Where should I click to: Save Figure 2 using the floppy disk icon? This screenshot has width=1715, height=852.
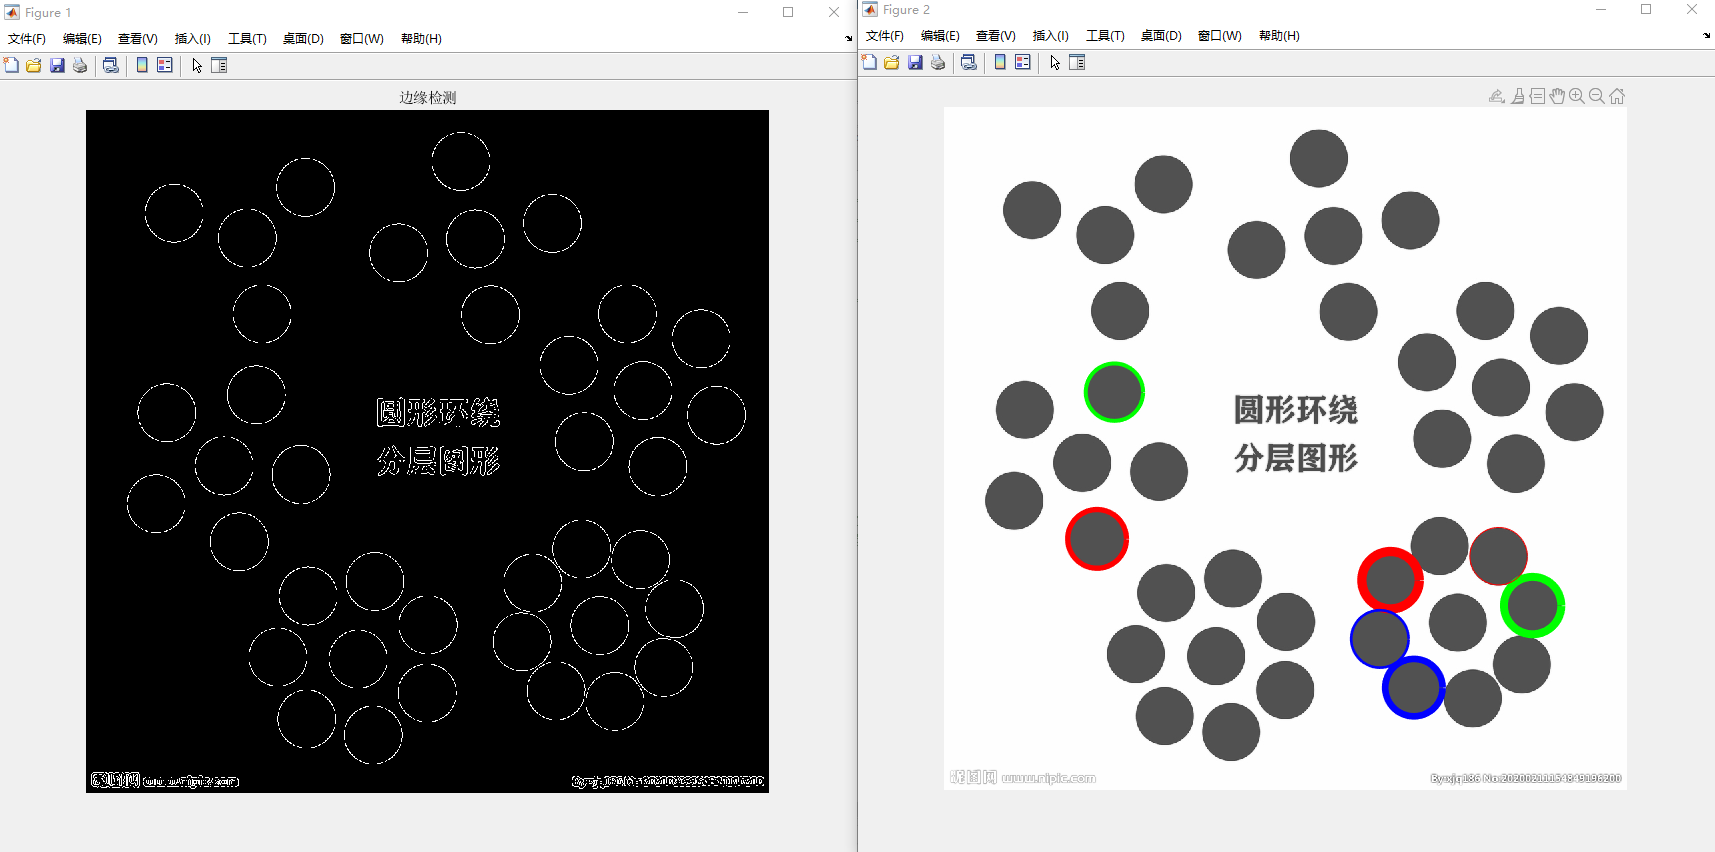(915, 62)
